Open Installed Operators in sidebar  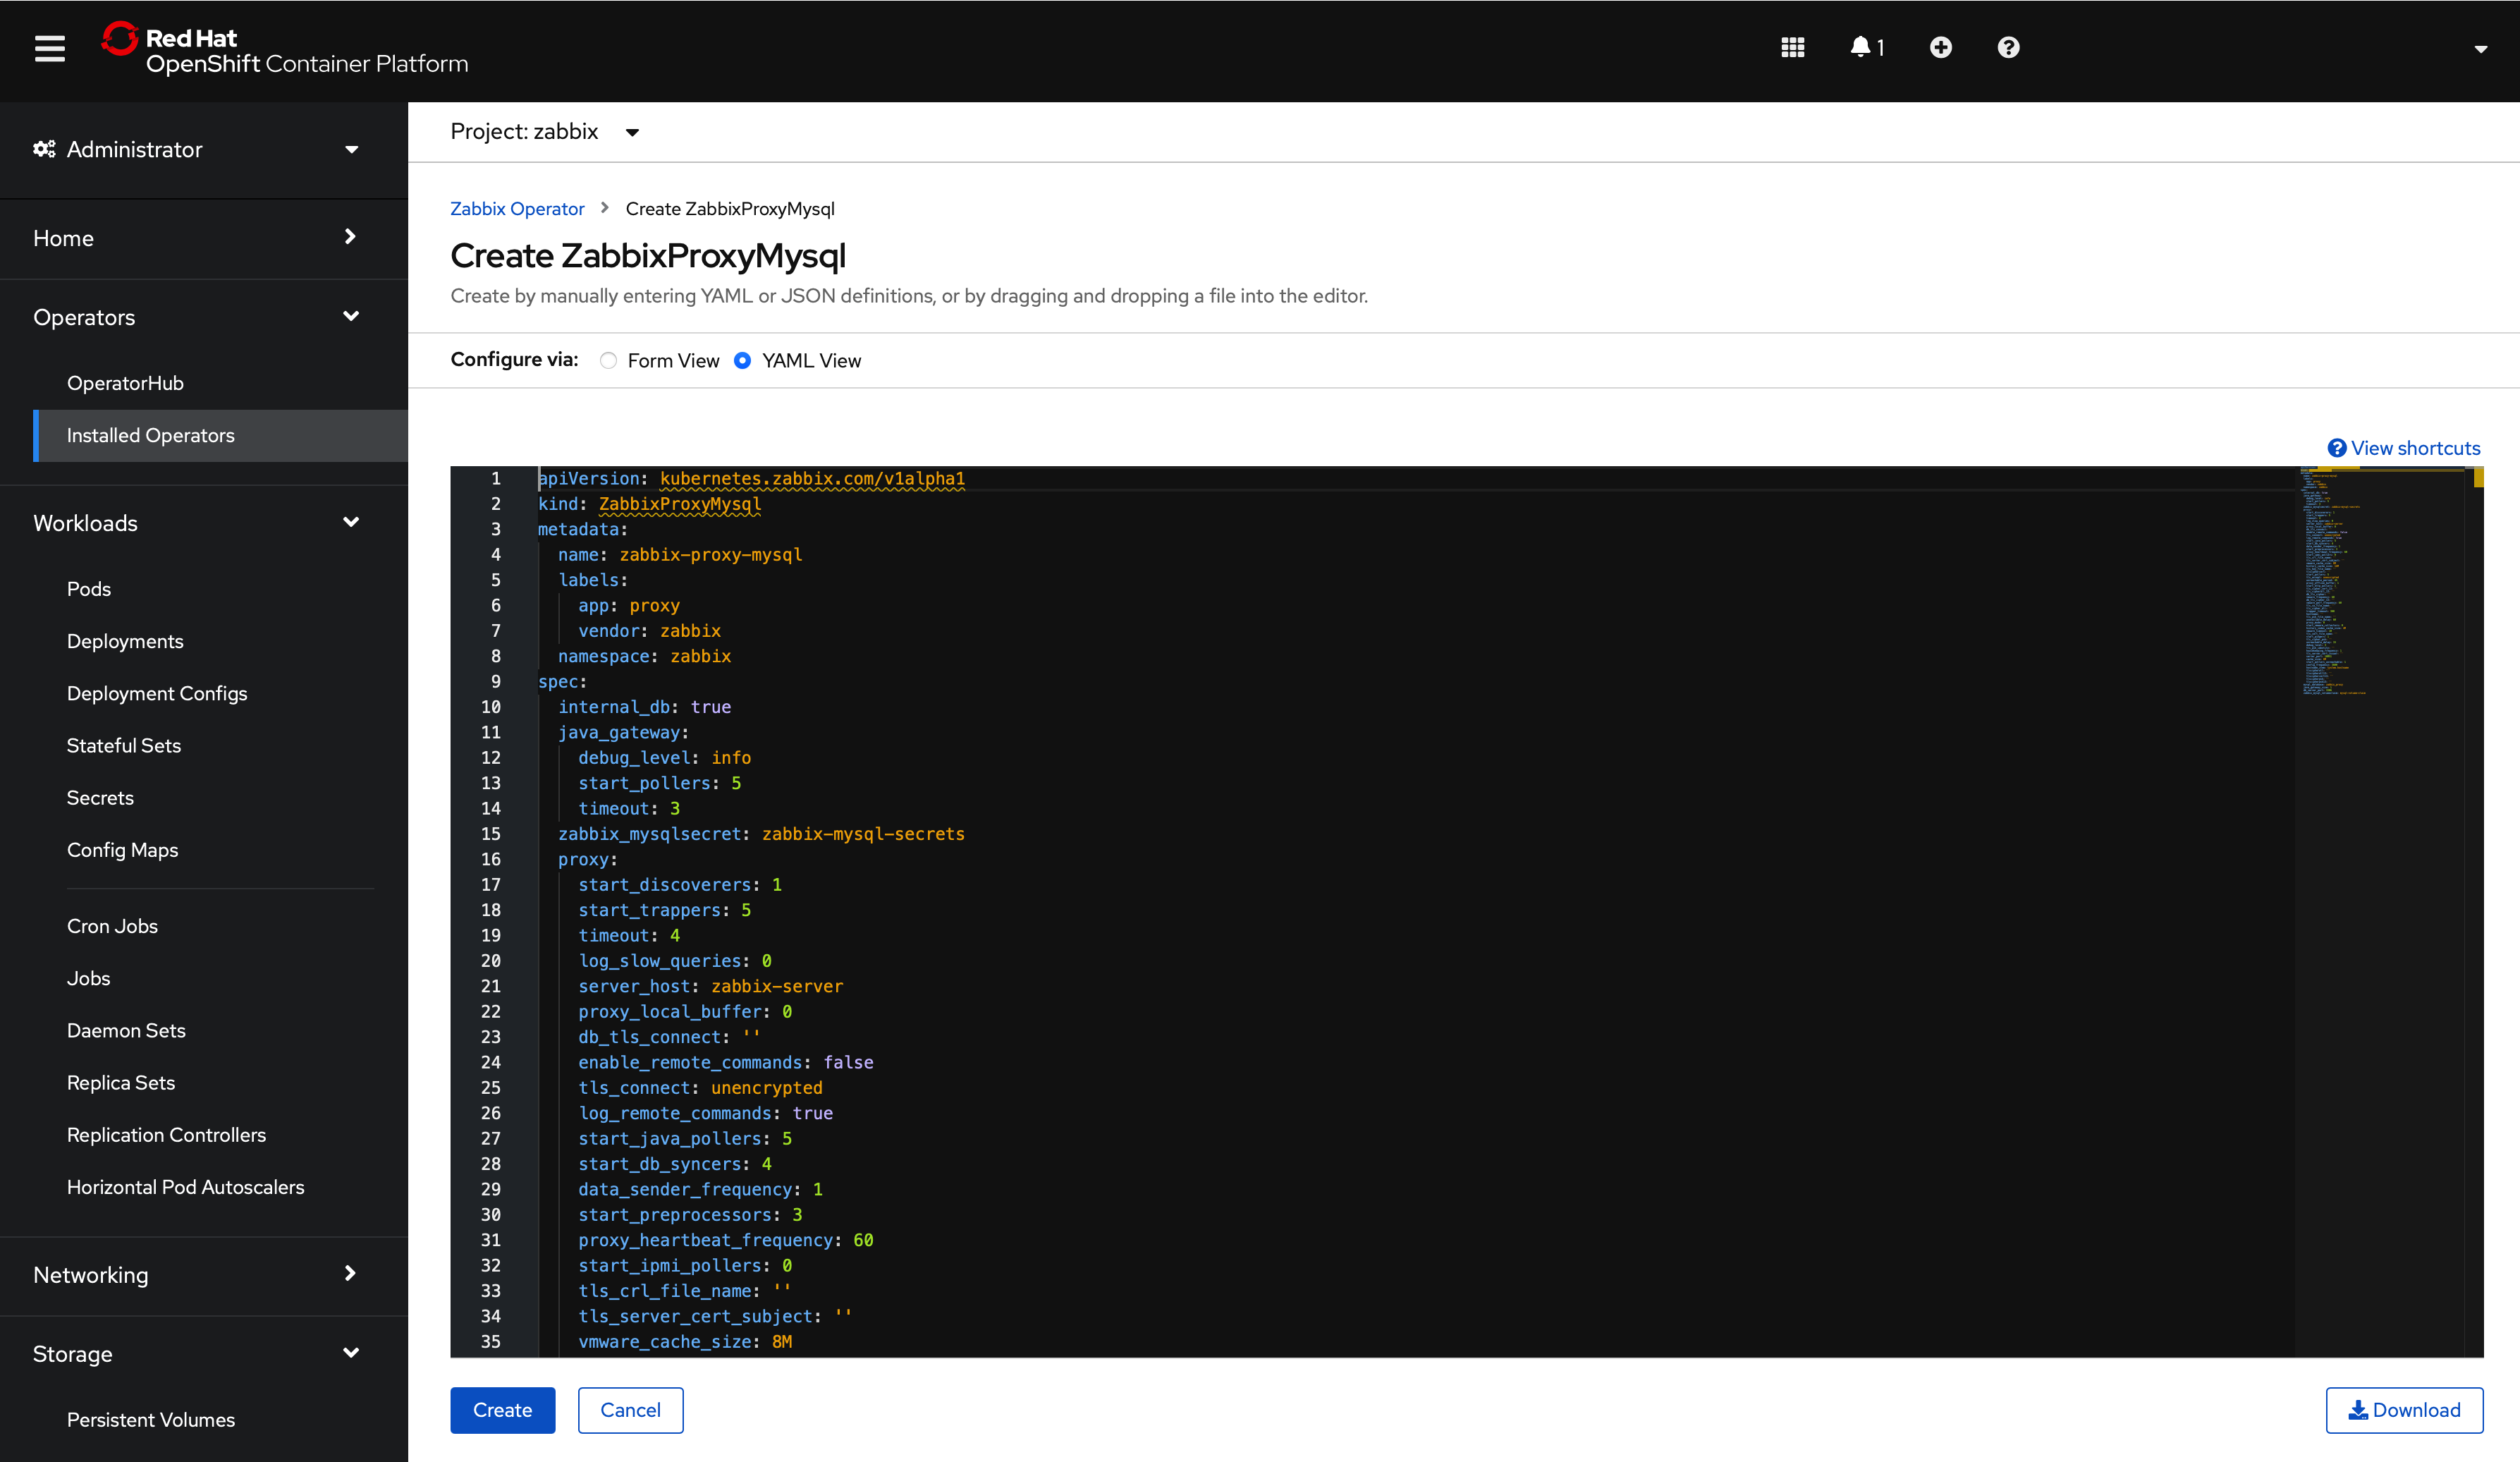point(150,435)
